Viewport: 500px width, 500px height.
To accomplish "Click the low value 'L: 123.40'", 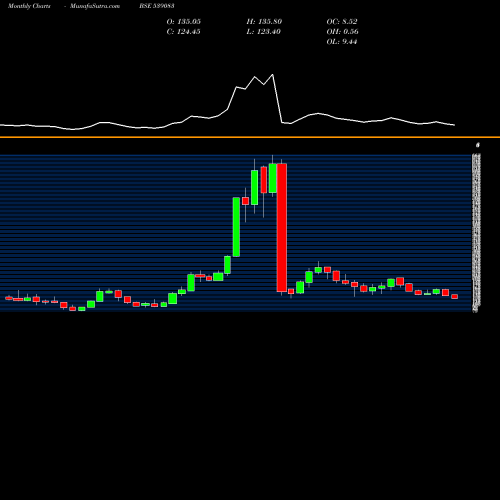I will click(264, 32).
